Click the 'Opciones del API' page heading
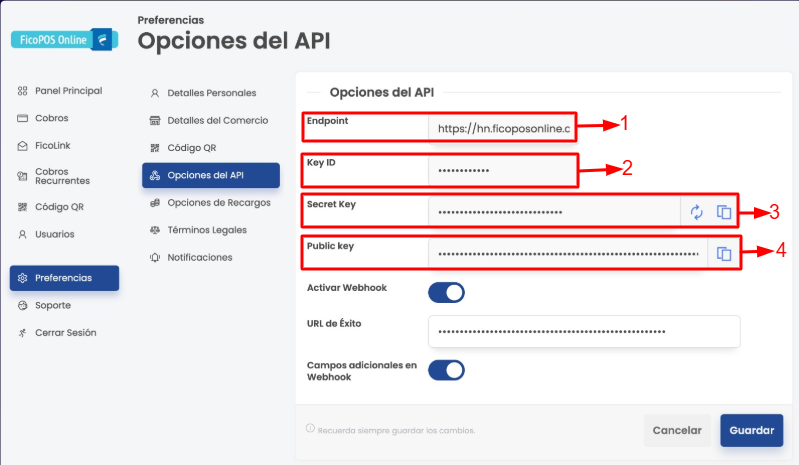Image resolution: width=799 pixels, height=465 pixels. point(234,41)
